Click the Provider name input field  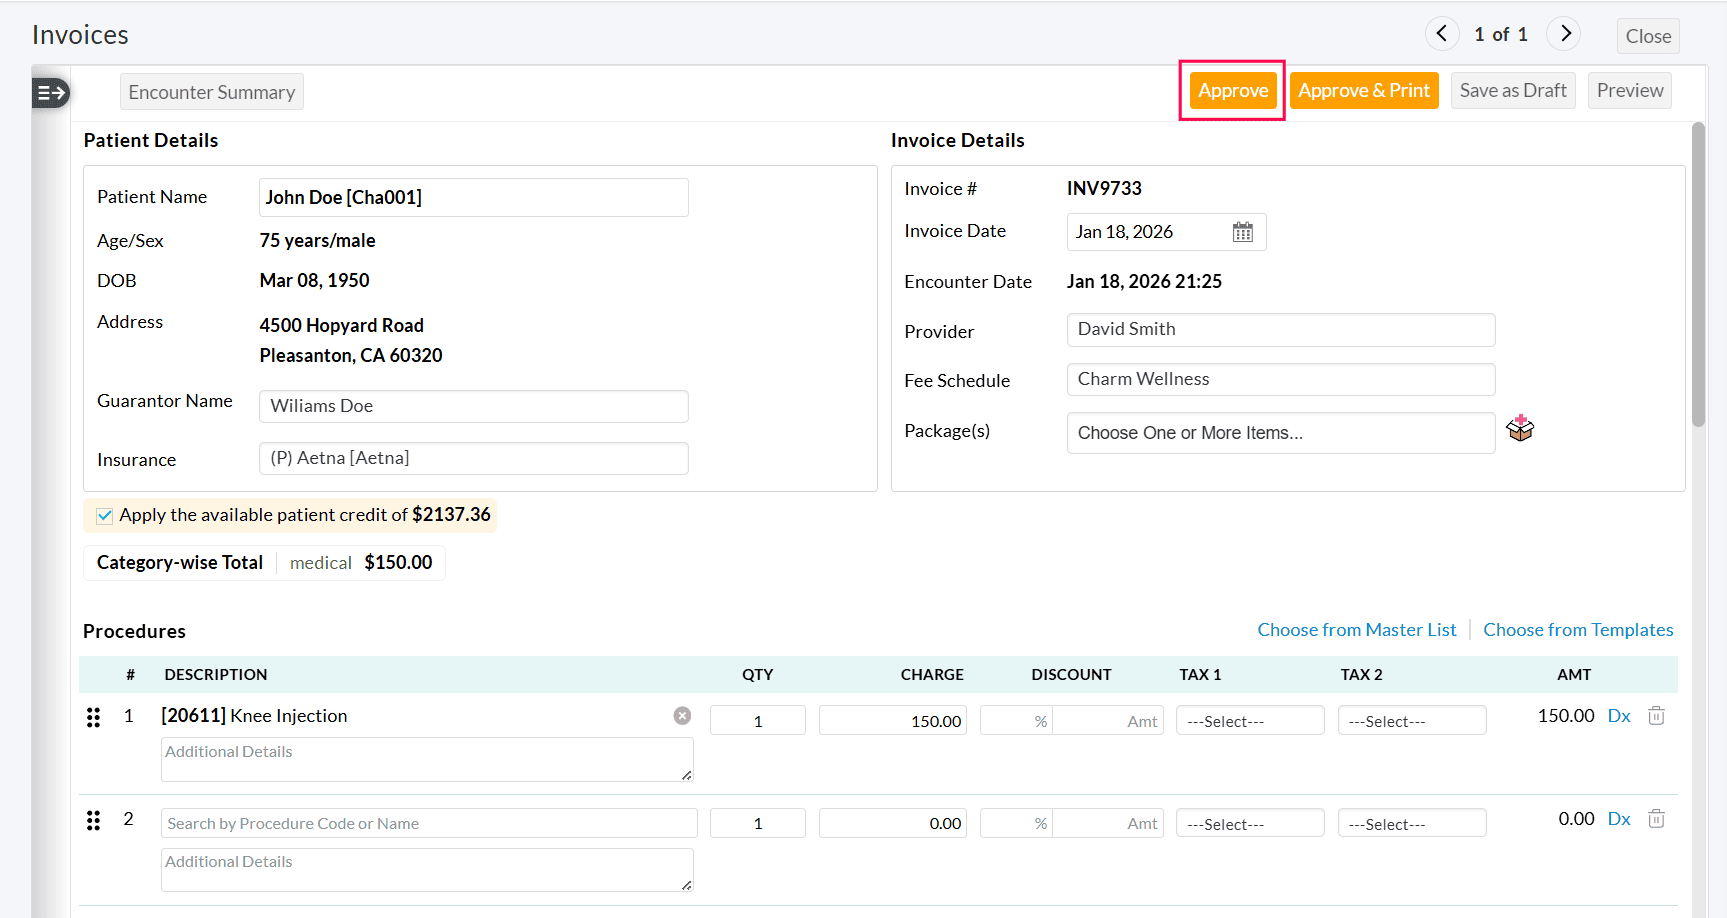click(x=1280, y=329)
